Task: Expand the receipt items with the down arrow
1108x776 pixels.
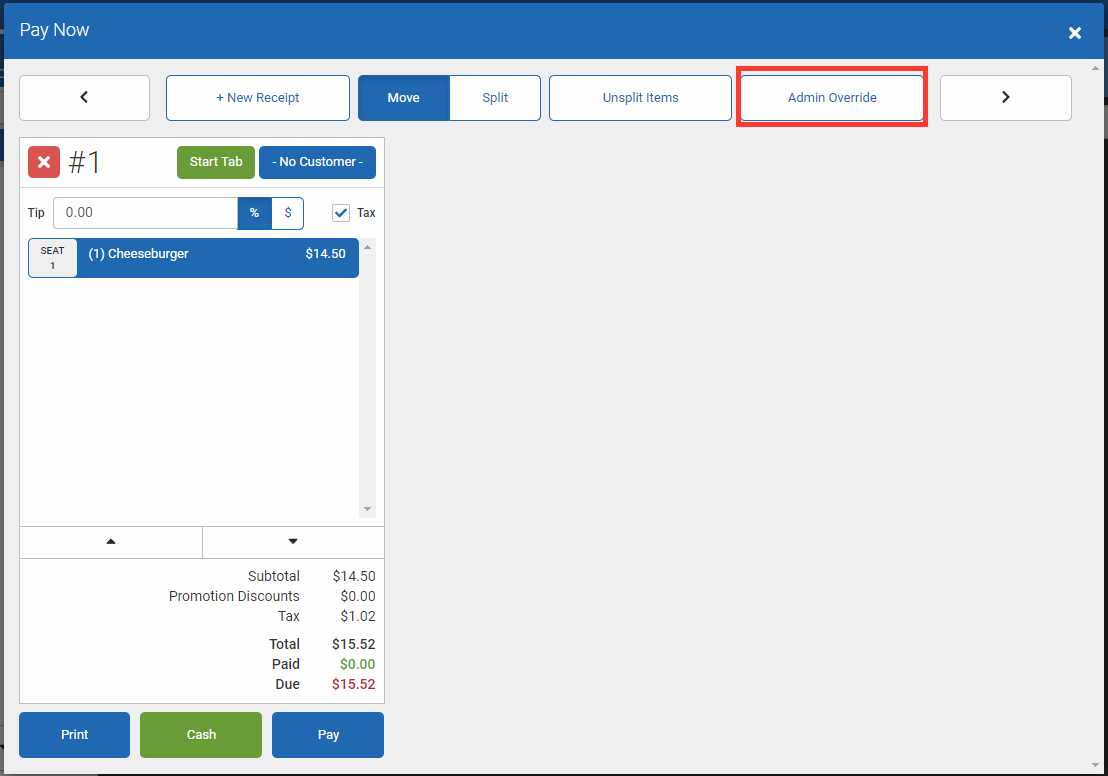Action: click(x=293, y=542)
